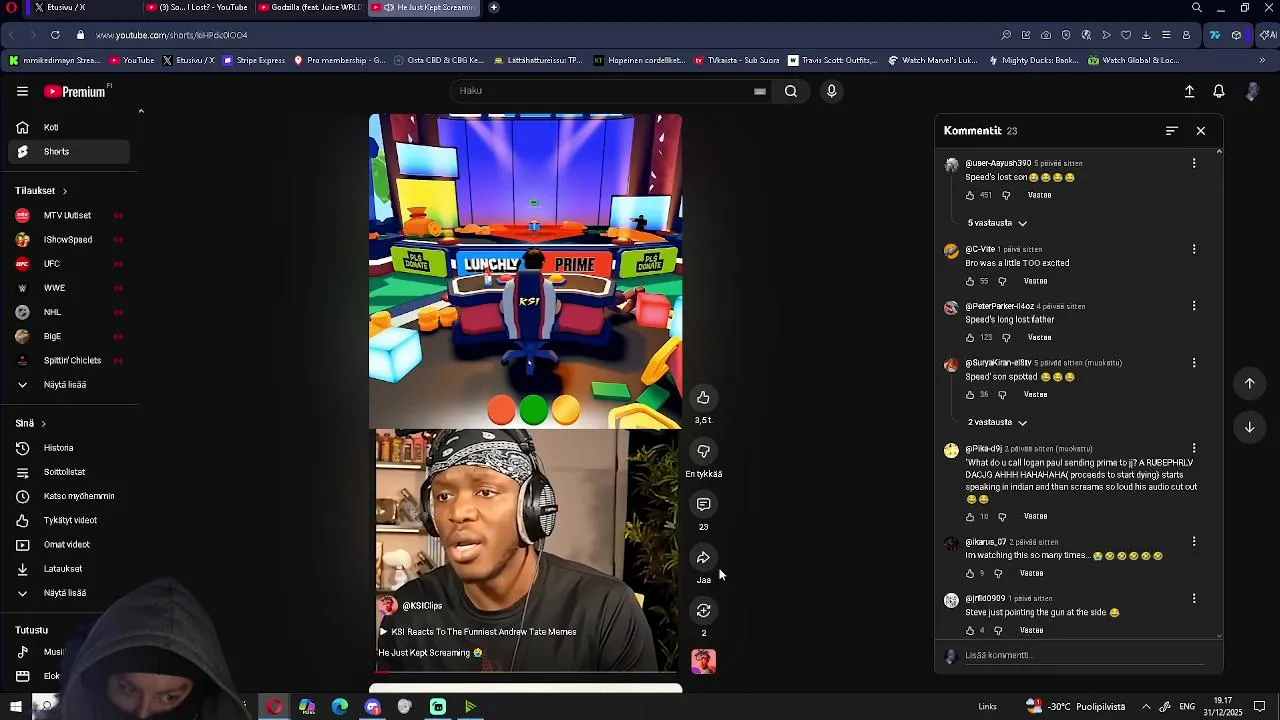Open the create/upload button in the YouTube header
Image resolution: width=1280 pixels, height=720 pixels.
point(1189,91)
